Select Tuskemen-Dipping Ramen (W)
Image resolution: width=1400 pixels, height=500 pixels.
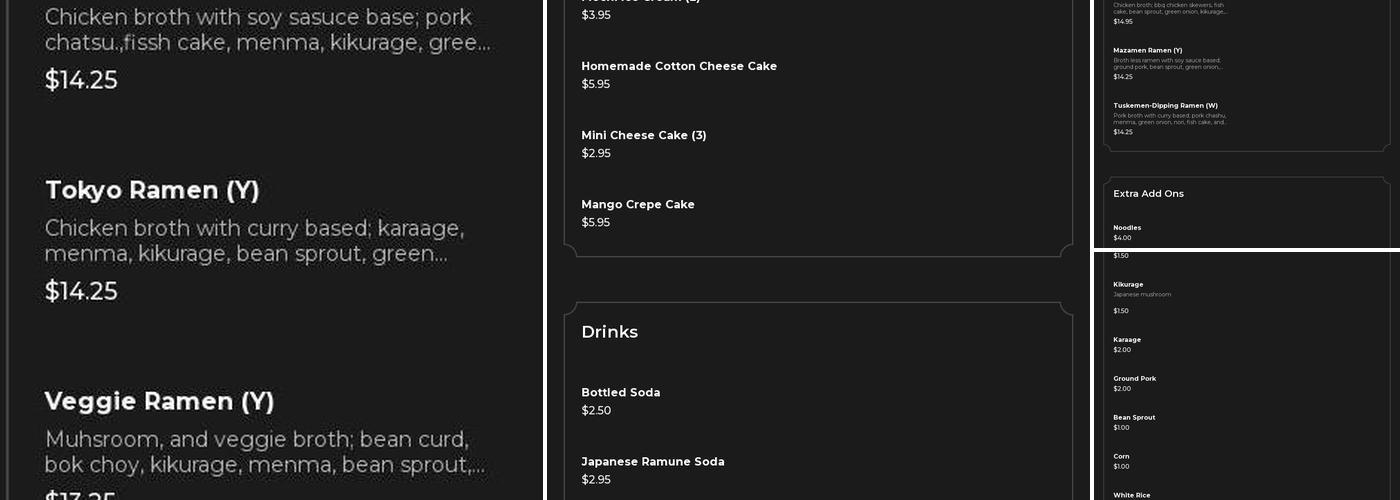[x=1165, y=106]
